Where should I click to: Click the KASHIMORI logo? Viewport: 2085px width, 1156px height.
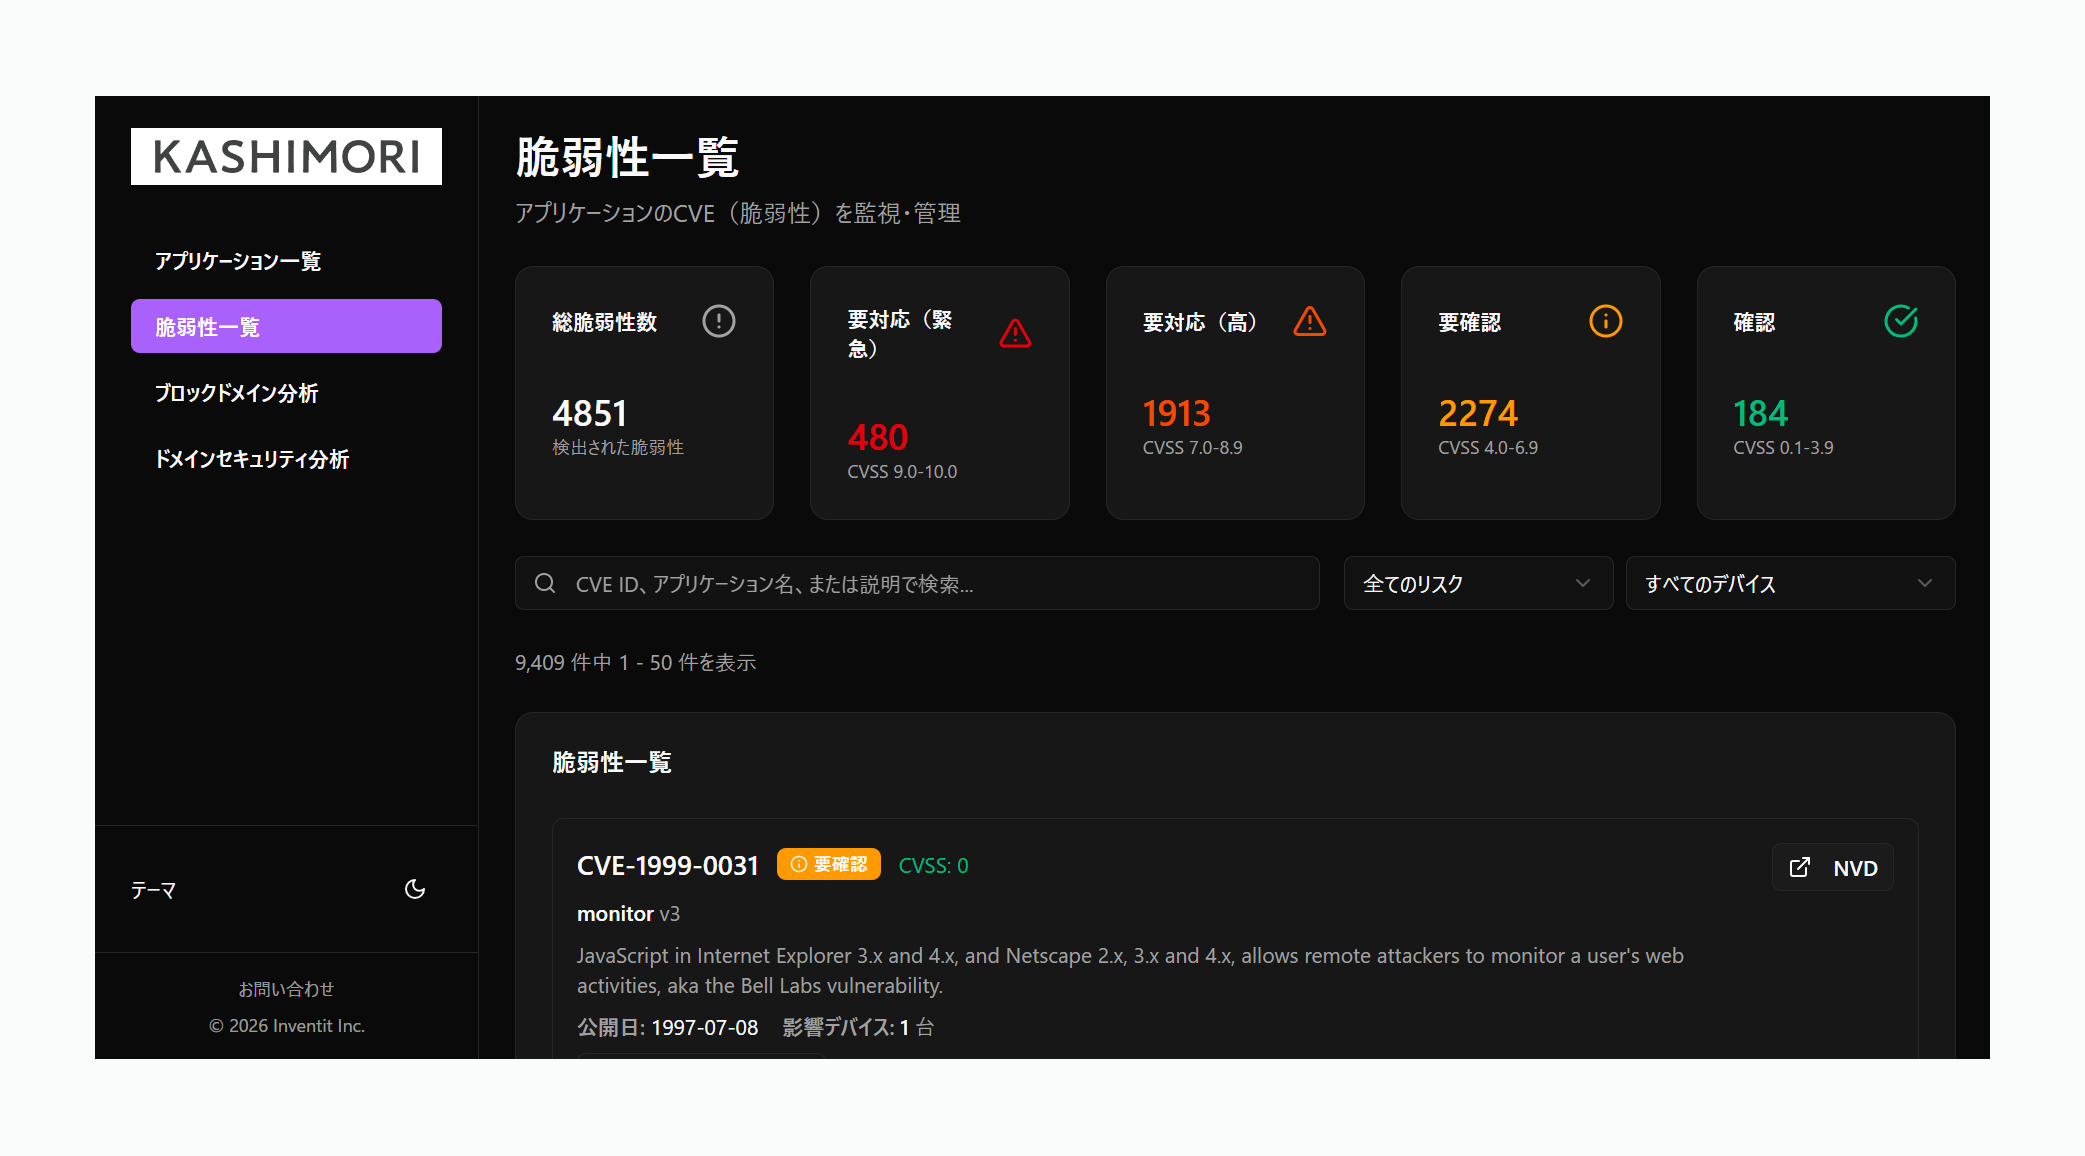286,156
